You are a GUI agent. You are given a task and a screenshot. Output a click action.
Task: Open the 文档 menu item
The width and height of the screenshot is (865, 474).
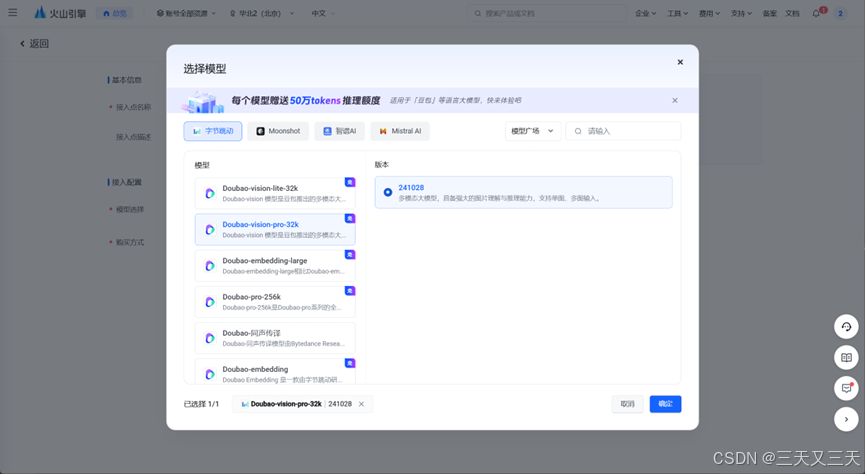[792, 13]
